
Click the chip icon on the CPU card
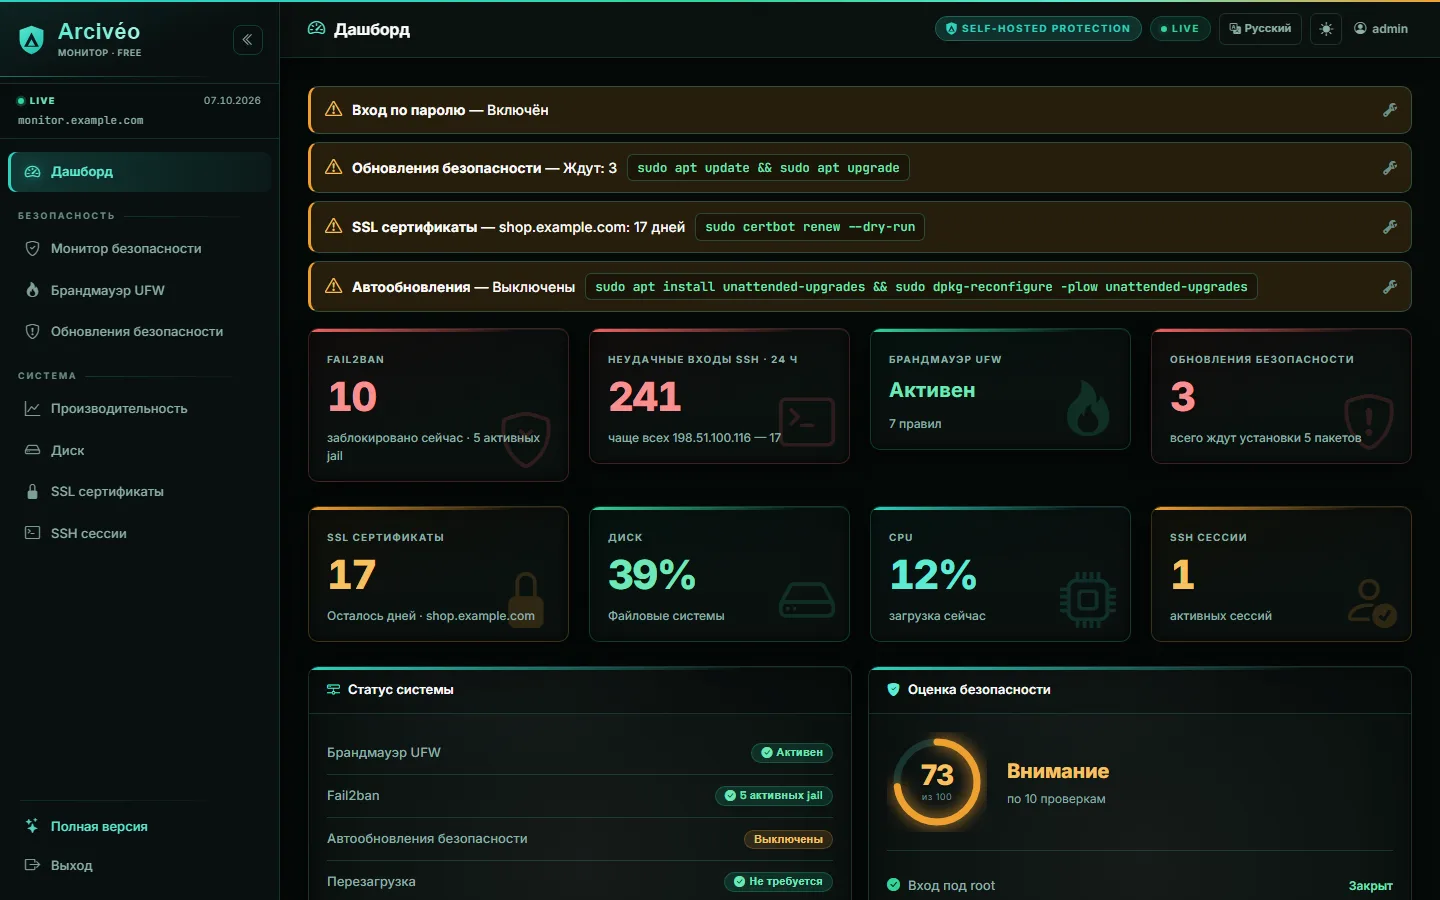[x=1088, y=600]
